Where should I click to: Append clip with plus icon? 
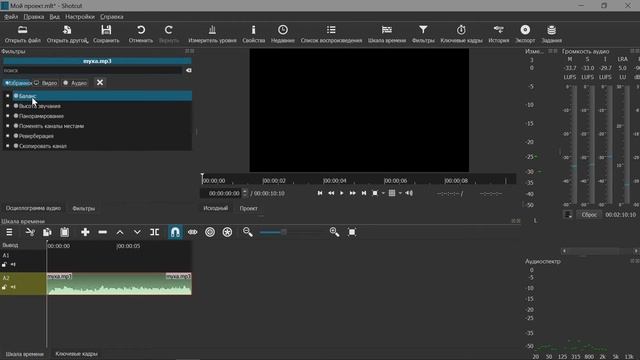(85, 232)
